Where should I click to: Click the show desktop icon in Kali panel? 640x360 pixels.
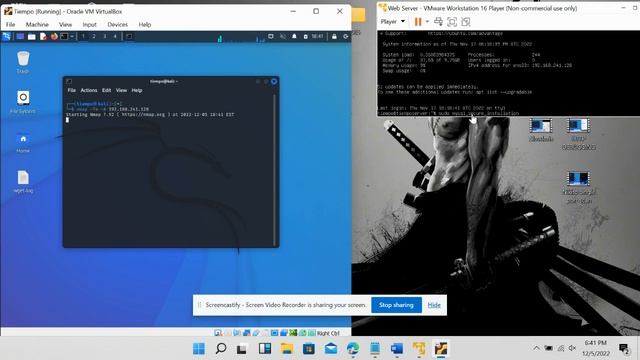click(x=20, y=37)
